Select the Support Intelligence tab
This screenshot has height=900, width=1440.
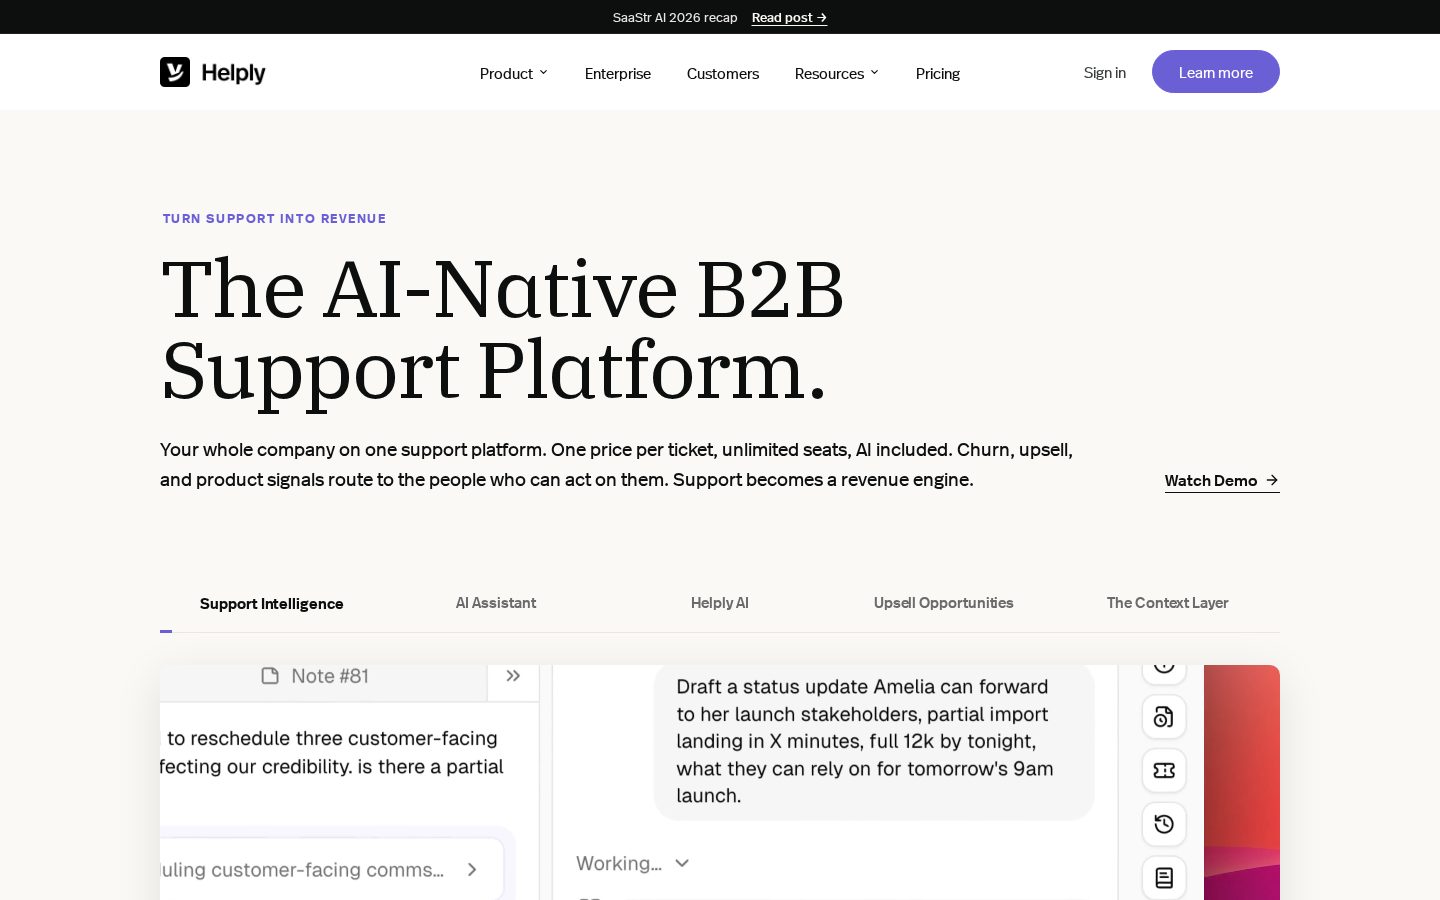pos(272,604)
